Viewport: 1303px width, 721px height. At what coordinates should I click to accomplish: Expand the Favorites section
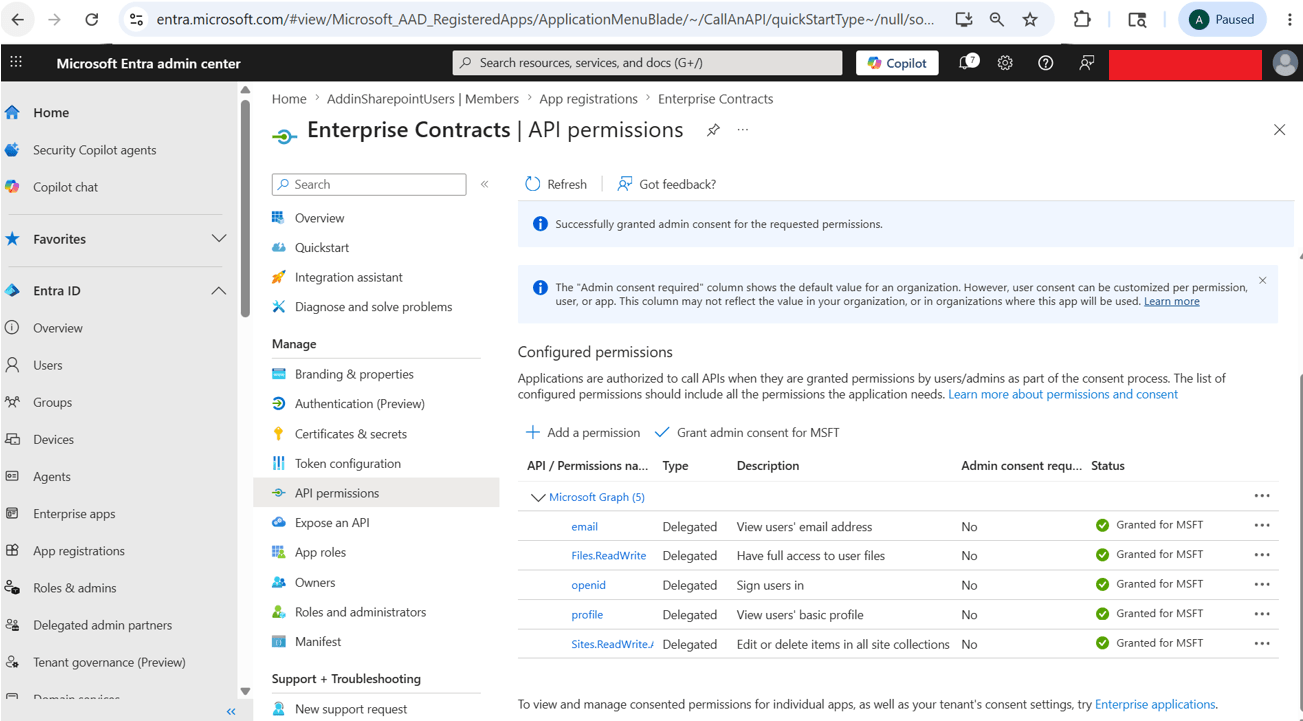click(x=219, y=239)
